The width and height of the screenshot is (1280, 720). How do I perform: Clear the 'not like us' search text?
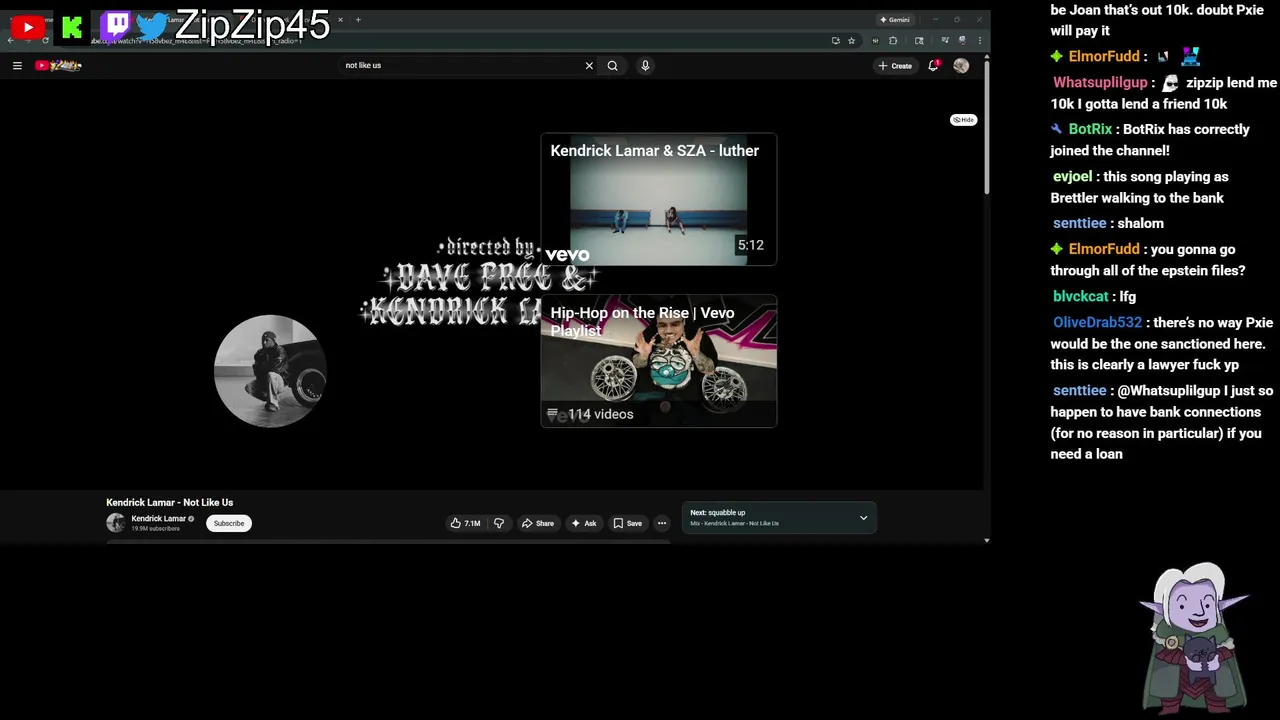click(x=589, y=65)
